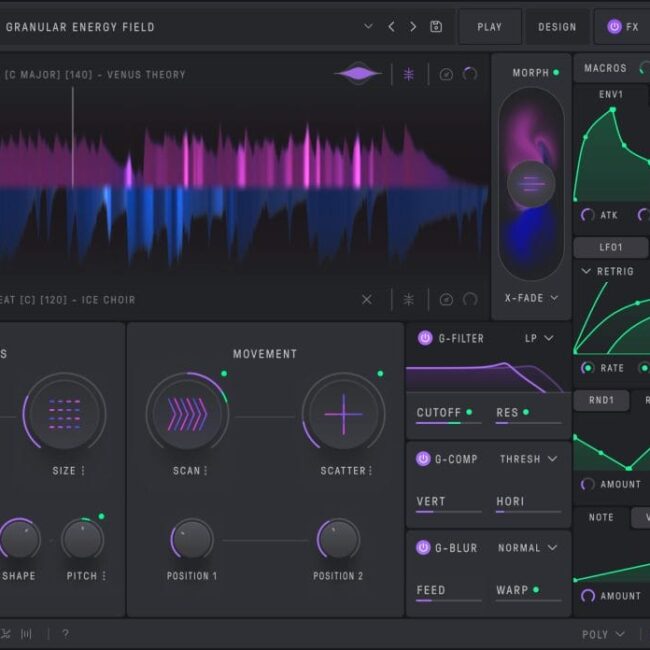Click the RND1 button
Image resolution: width=650 pixels, height=650 pixels.
pos(600,400)
